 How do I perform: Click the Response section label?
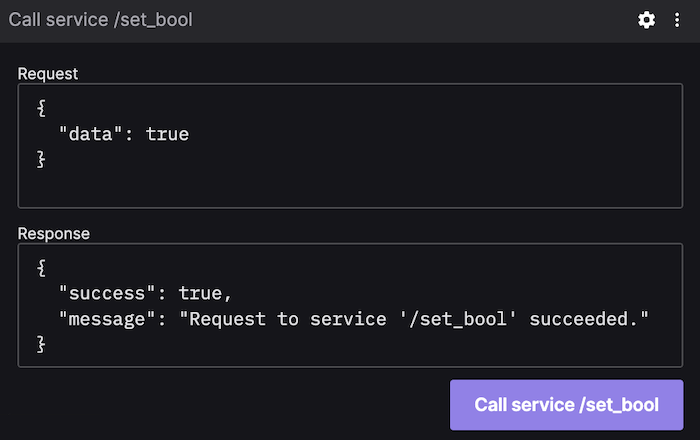pos(53,234)
